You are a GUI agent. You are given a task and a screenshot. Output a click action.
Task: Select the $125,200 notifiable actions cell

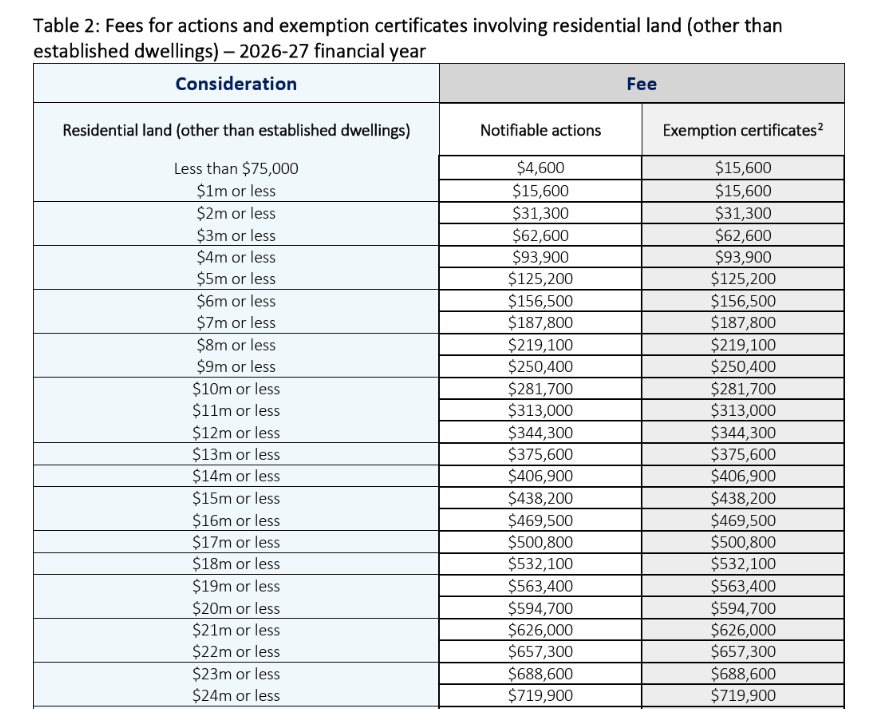[540, 278]
